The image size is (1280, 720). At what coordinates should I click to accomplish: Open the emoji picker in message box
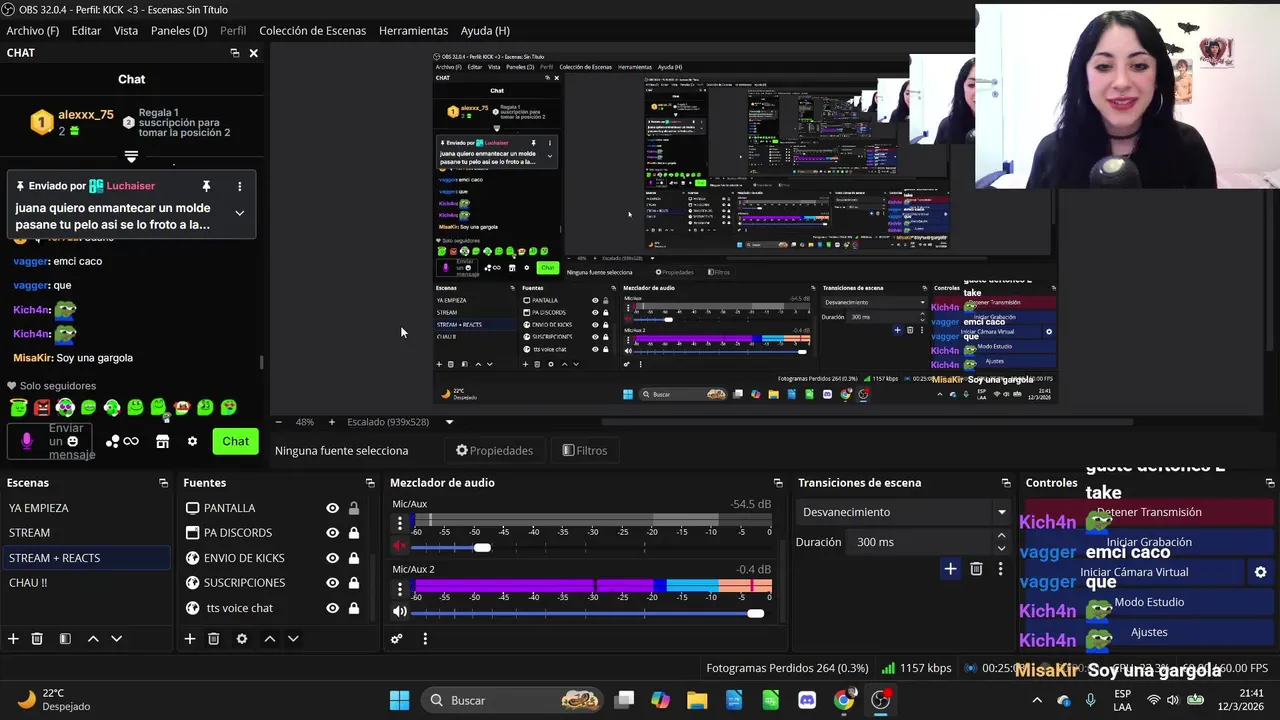(72, 441)
